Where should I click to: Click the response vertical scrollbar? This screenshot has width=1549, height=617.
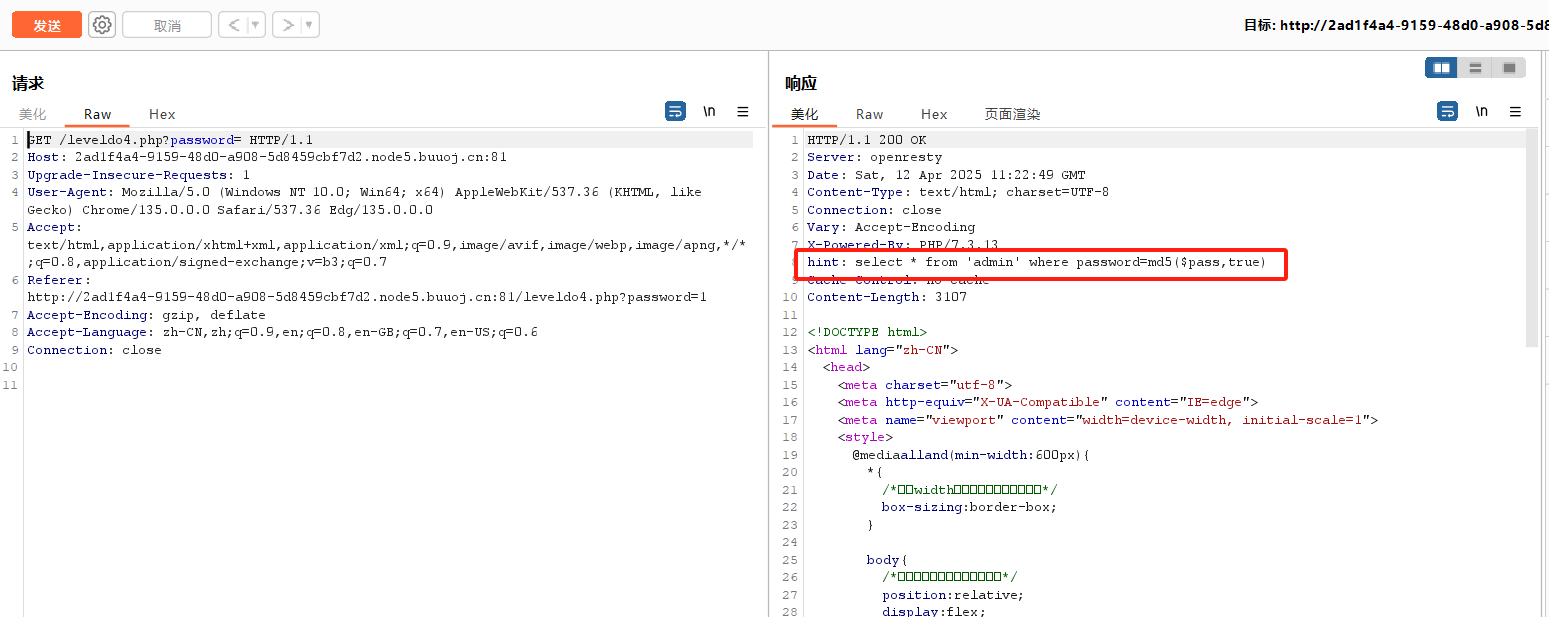coord(1532,237)
